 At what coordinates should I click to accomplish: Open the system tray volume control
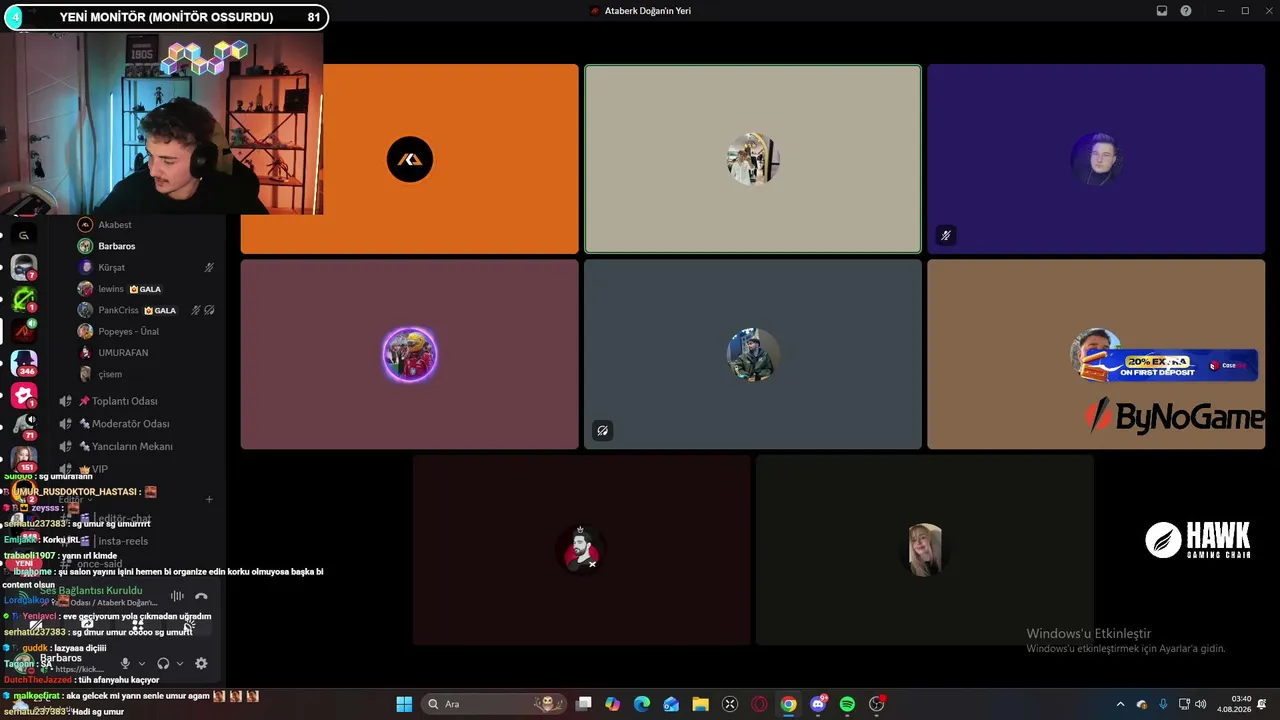1200,704
